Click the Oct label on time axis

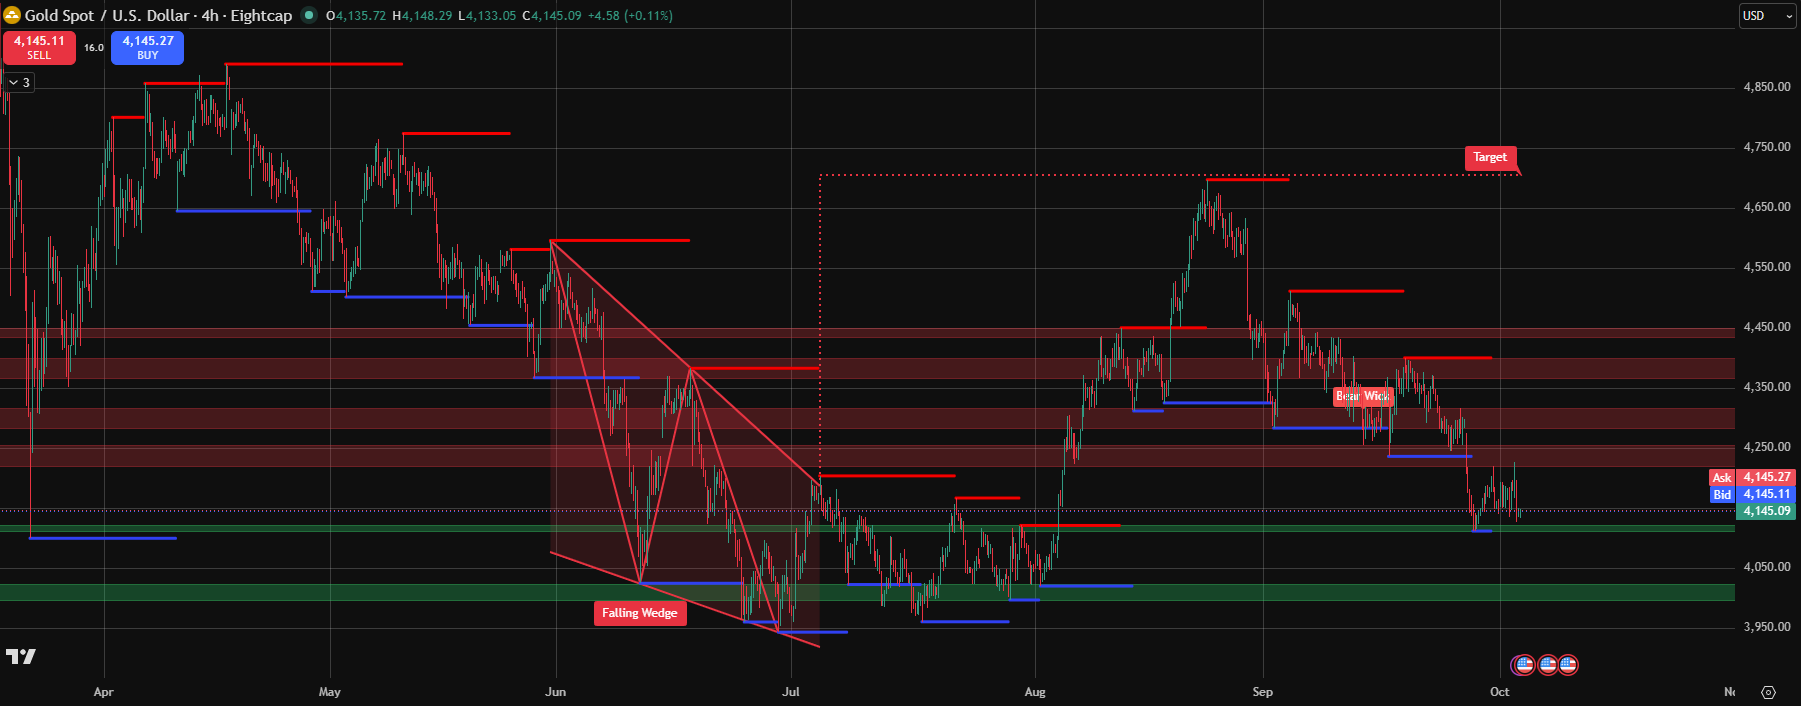click(x=1499, y=692)
